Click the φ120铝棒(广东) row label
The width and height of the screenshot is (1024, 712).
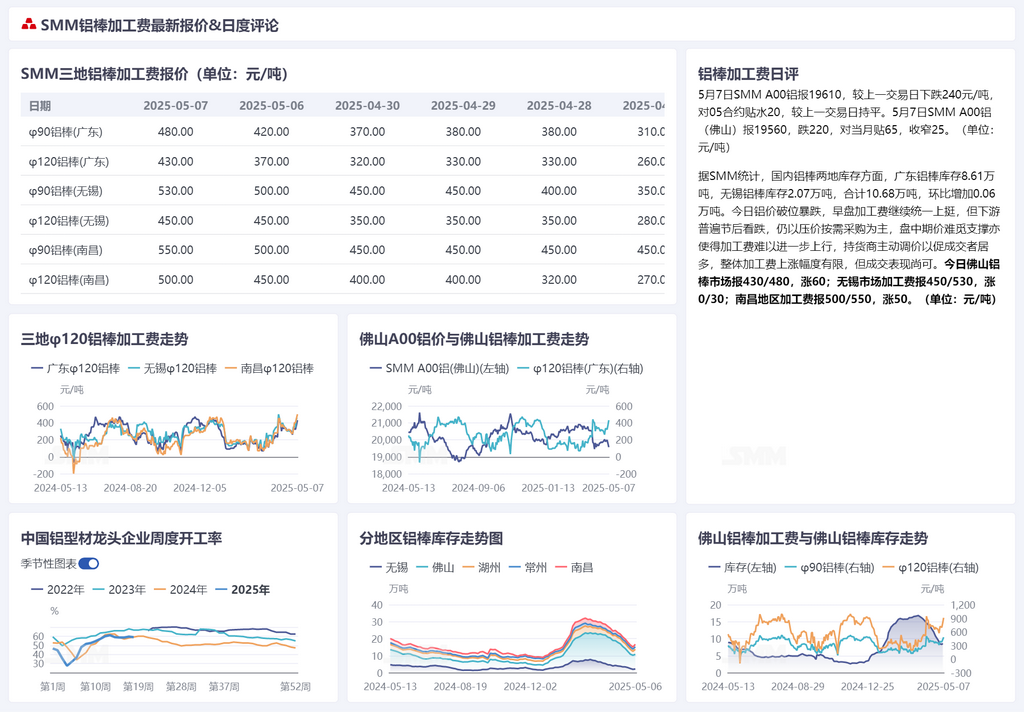[x=69, y=161]
